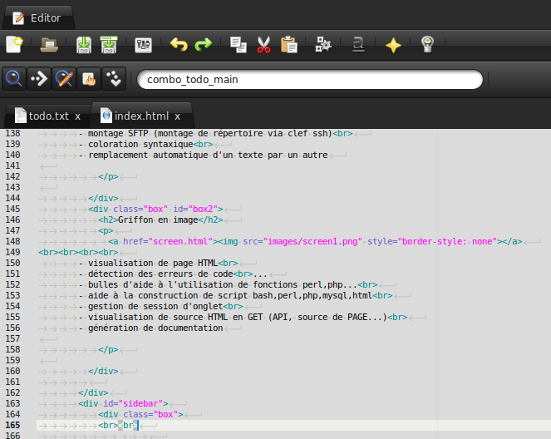This screenshot has height=439, width=551.
Task: Switch to the todo.txt tab
Action: coord(48,116)
